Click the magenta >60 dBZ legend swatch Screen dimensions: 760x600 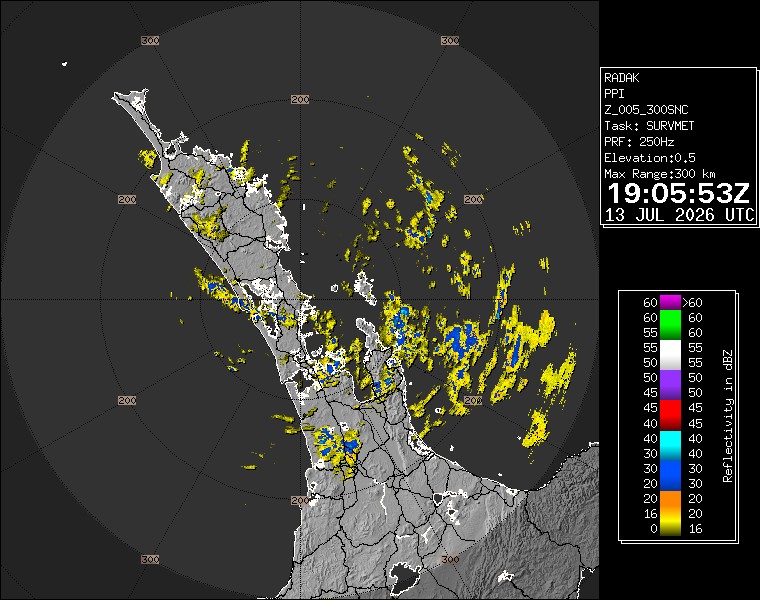click(x=670, y=302)
